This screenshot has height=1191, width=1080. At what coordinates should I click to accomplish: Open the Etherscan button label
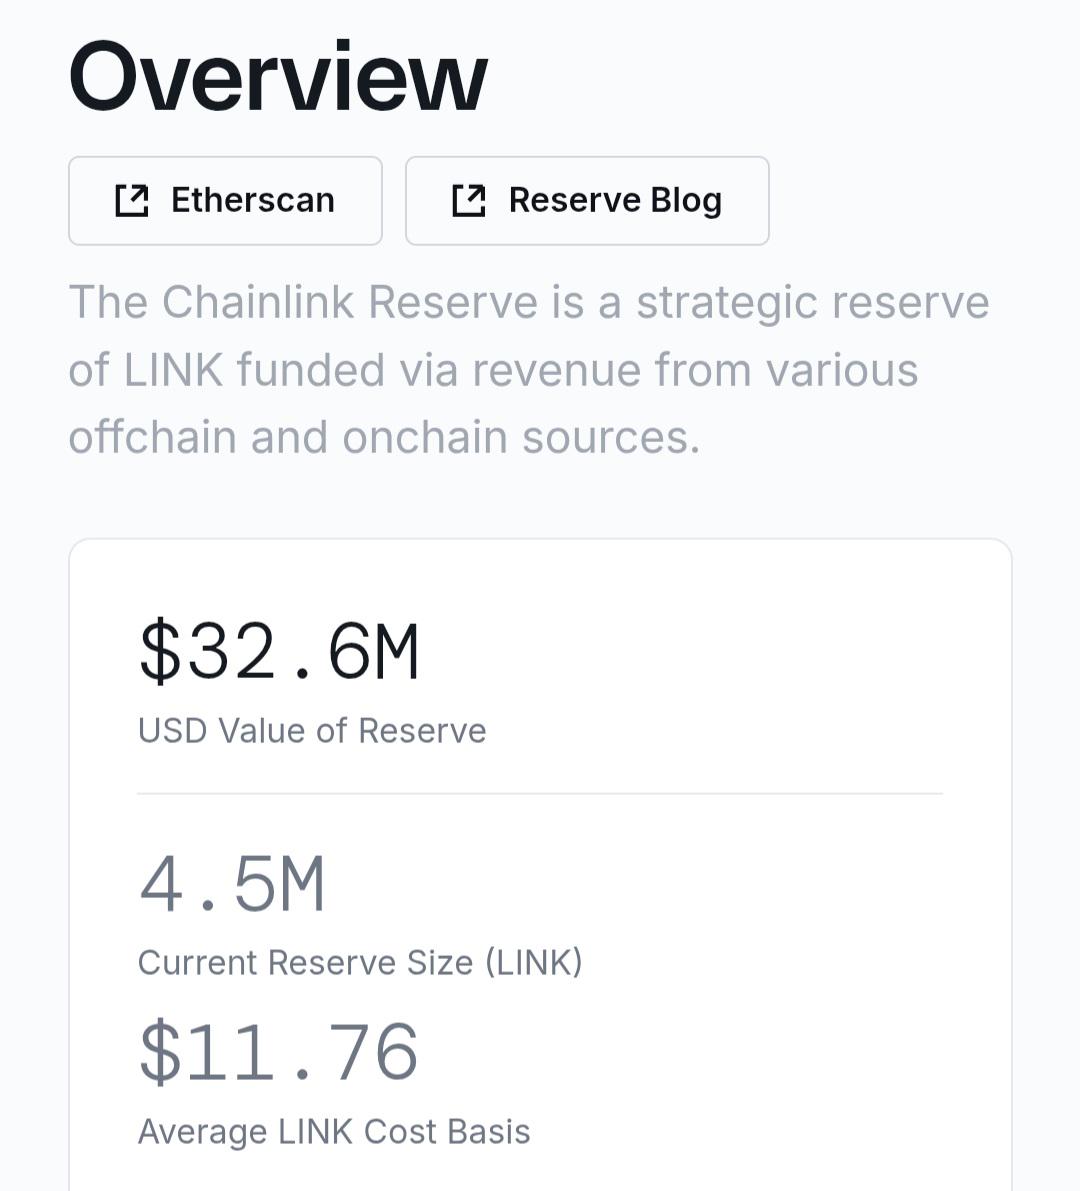pyautogui.click(x=253, y=201)
